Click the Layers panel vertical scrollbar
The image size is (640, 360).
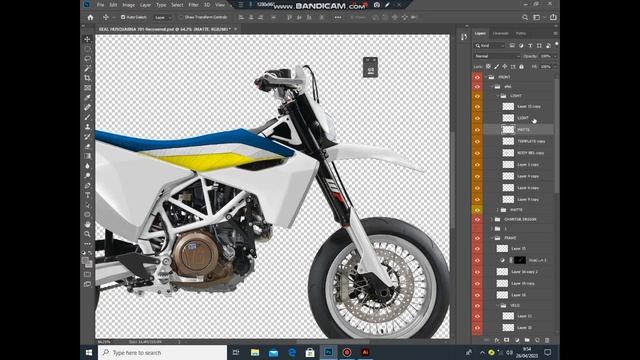pos(556,135)
